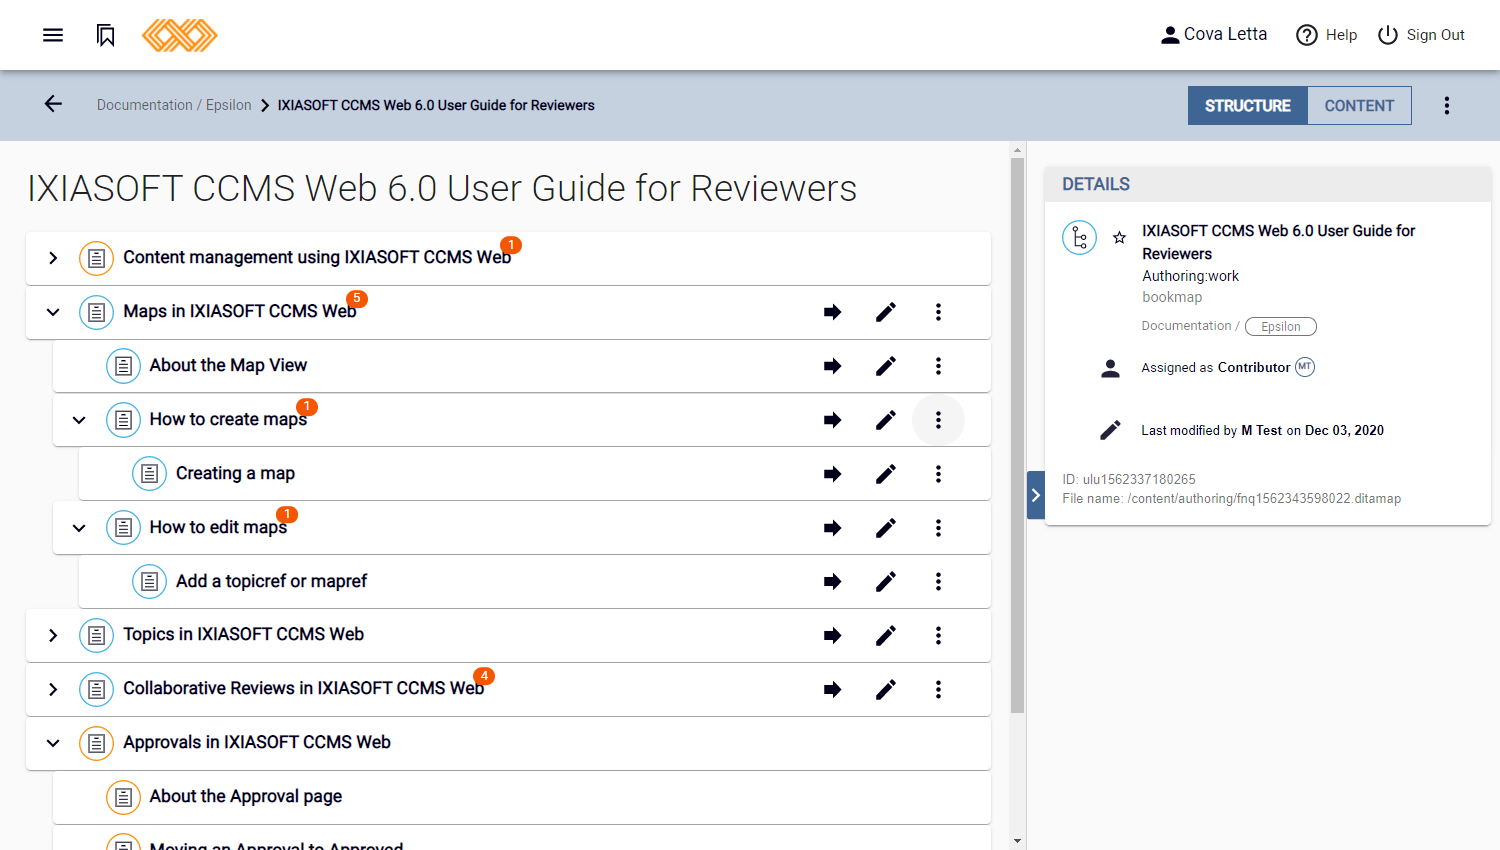Edit Add a topicref or mapref topic
The width and height of the screenshot is (1500, 850).
(886, 581)
